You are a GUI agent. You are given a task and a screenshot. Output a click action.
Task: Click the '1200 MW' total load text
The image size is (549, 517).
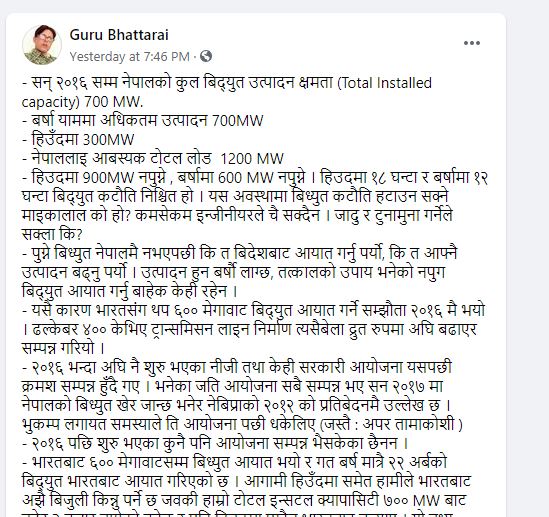252,159
